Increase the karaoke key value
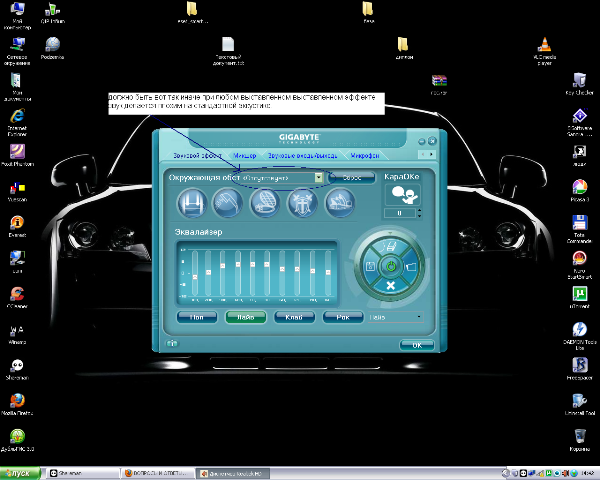600x480 pixels. 419,211
